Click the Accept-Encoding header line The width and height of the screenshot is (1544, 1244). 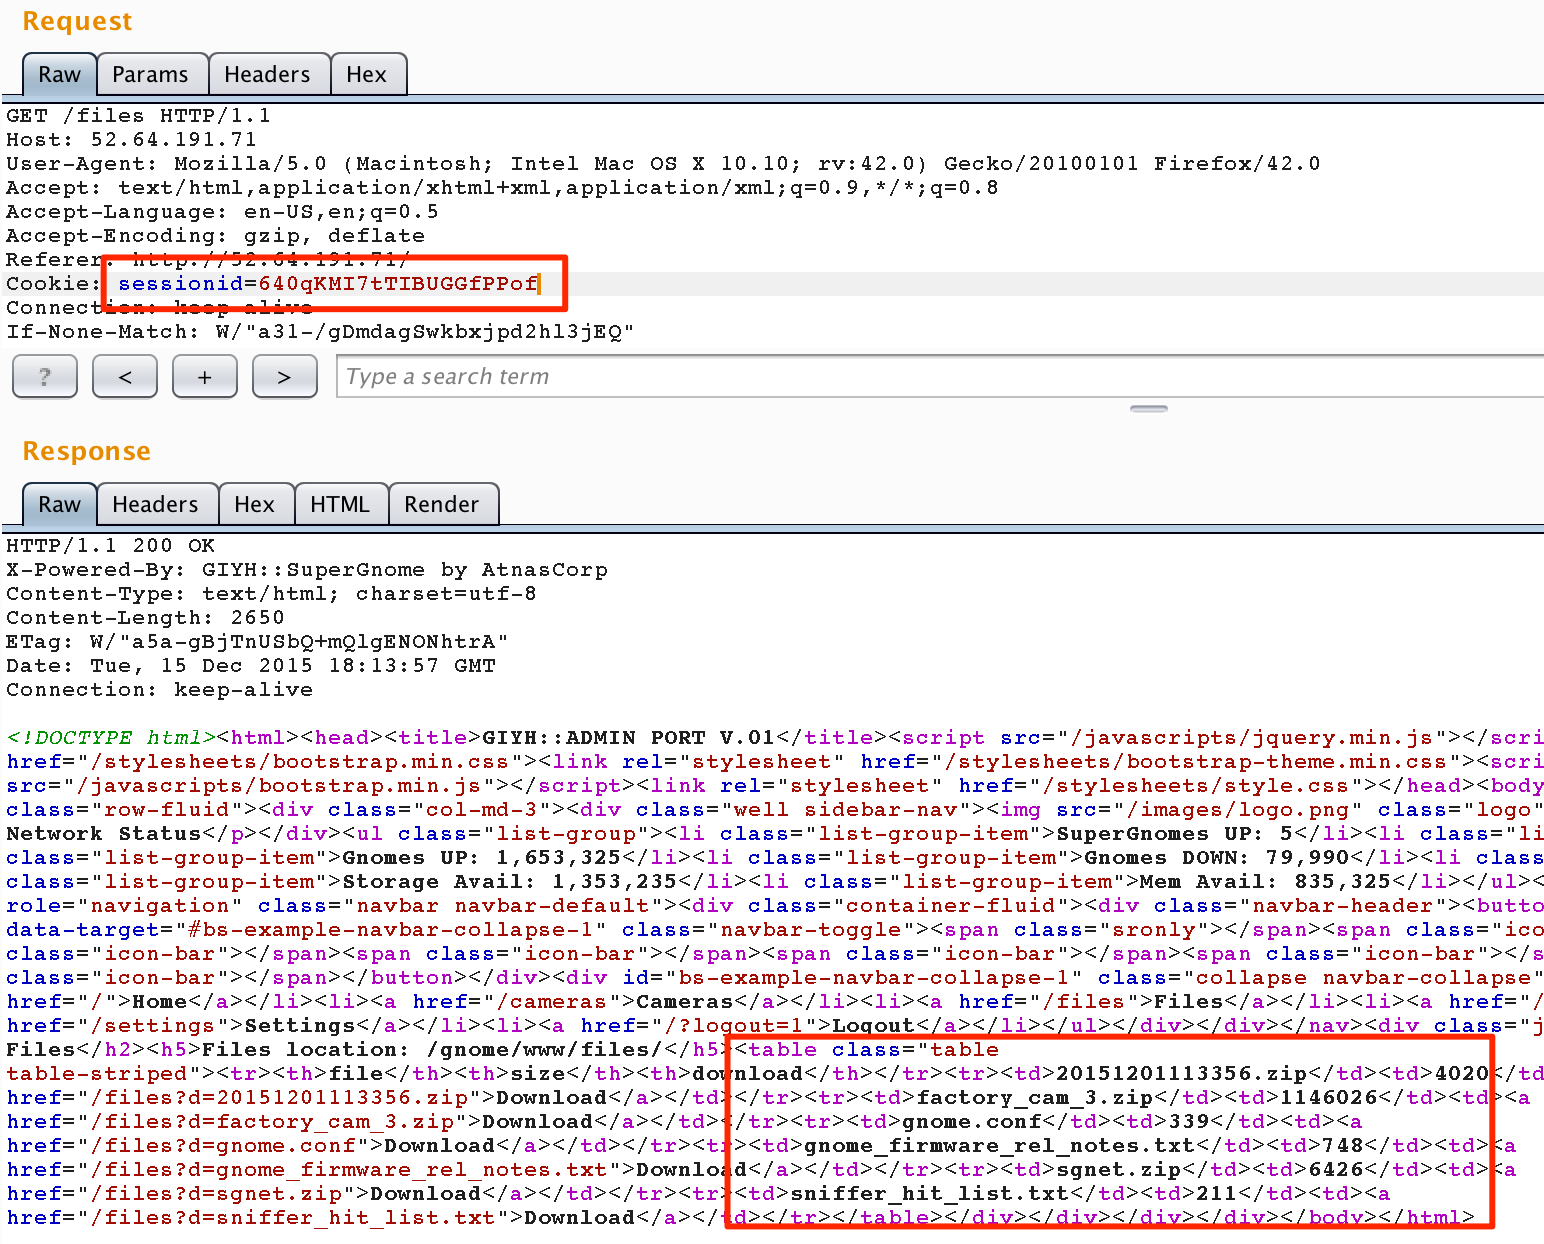[x=215, y=236]
